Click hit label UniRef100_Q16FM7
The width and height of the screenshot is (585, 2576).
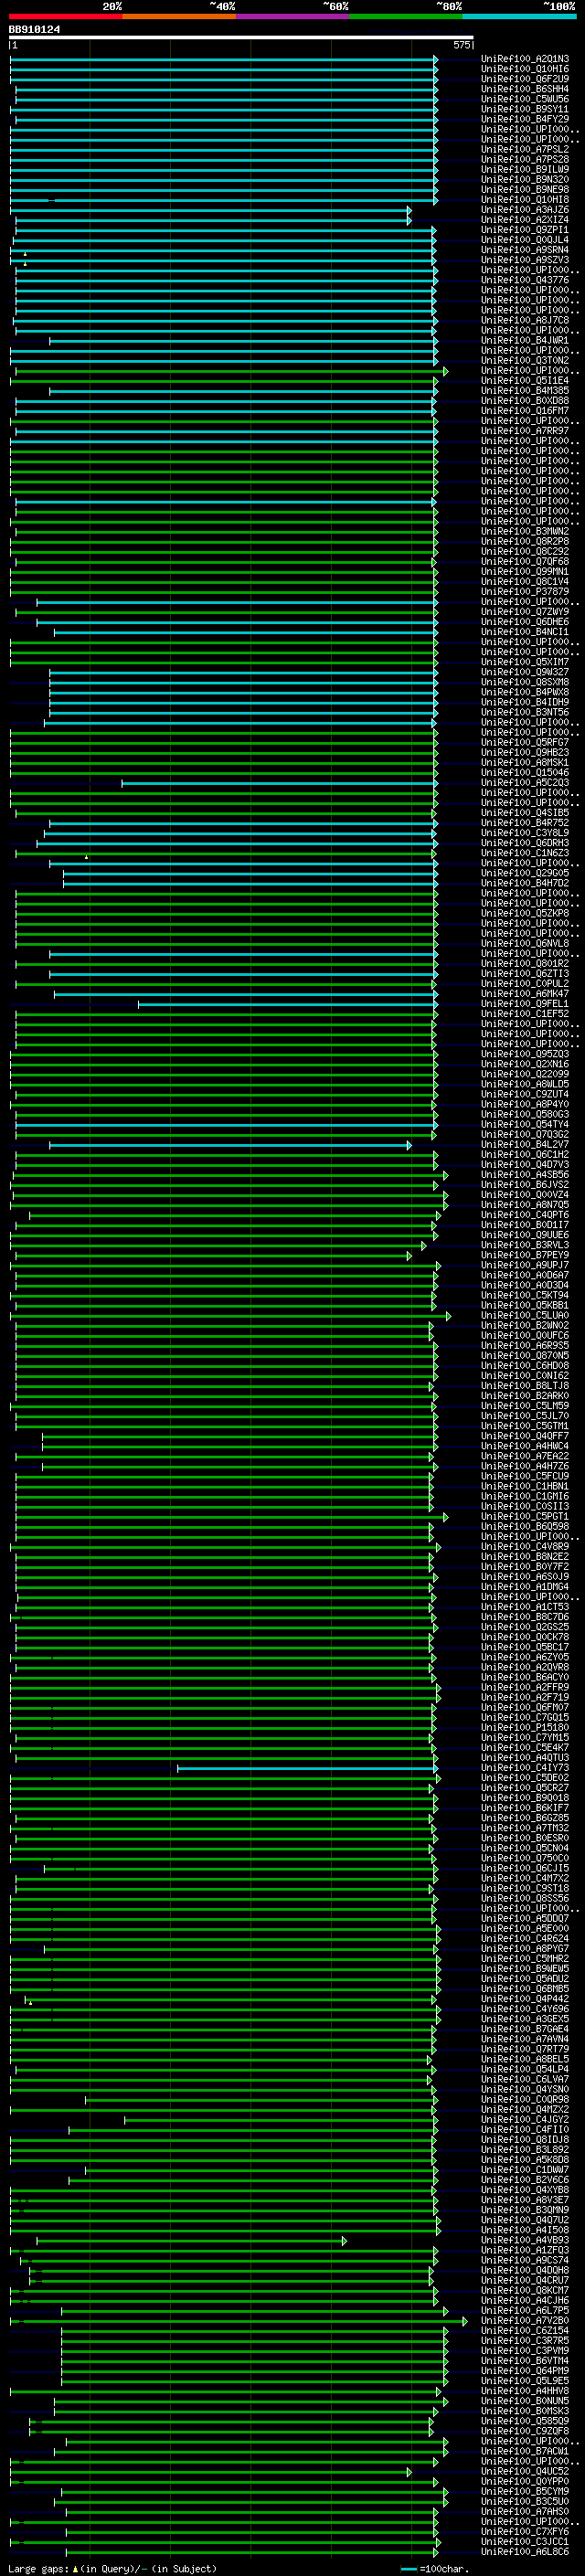(525, 411)
